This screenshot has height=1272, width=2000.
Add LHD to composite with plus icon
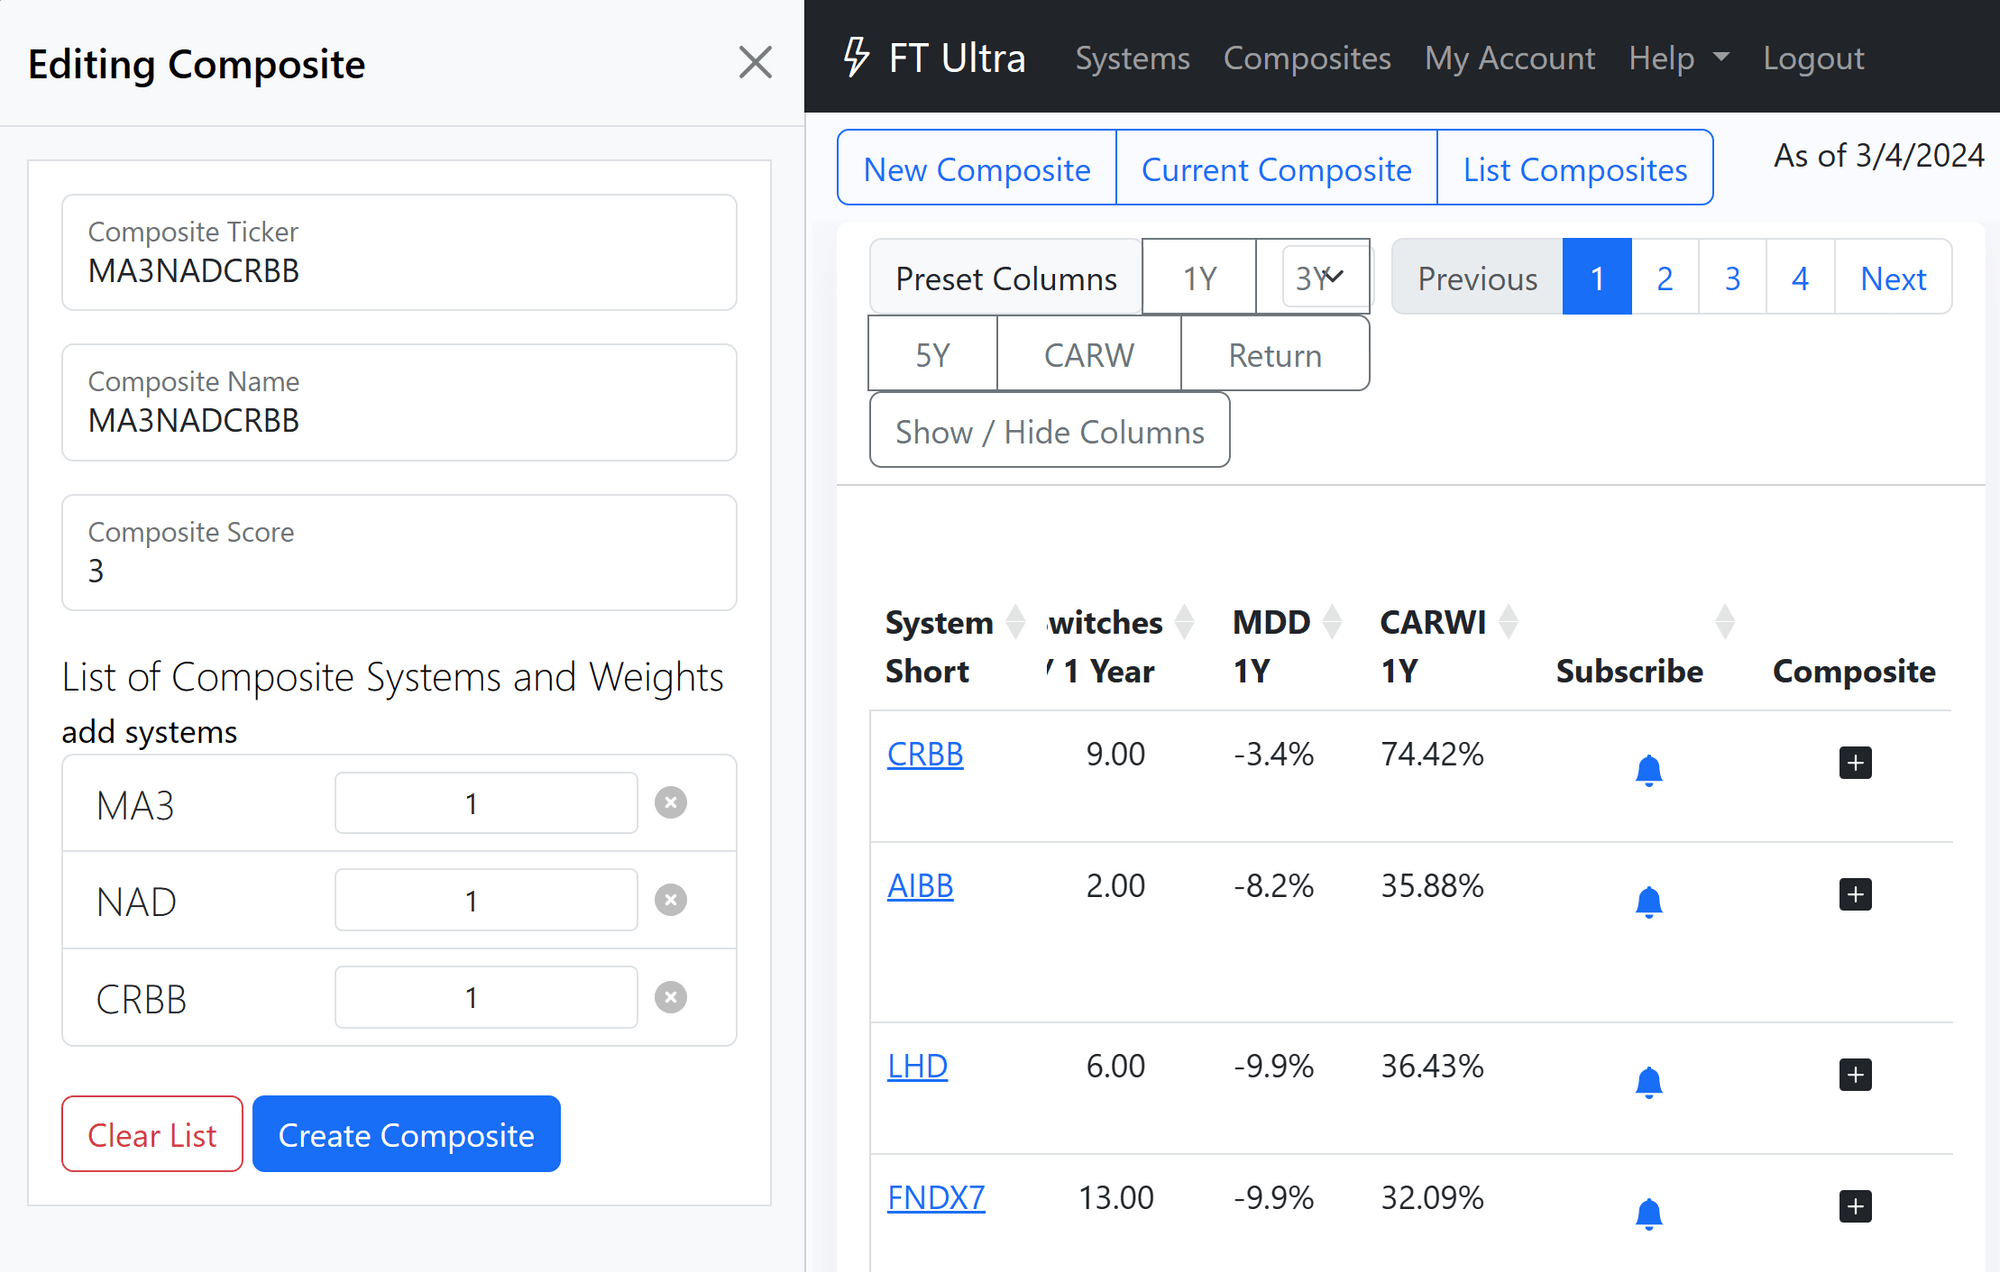[x=1855, y=1074]
